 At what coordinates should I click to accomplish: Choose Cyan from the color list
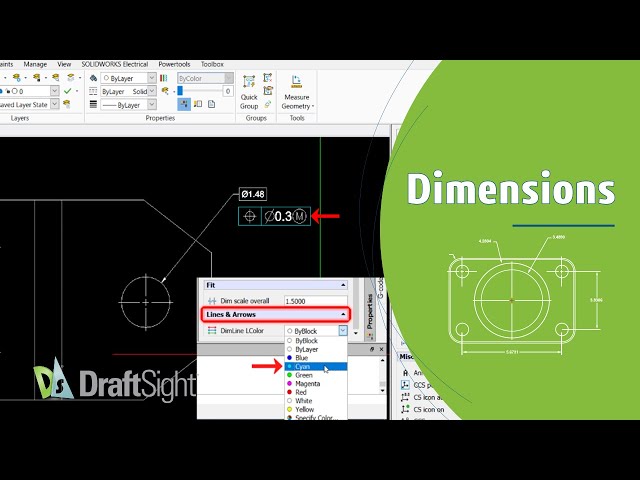pyautogui.click(x=316, y=367)
